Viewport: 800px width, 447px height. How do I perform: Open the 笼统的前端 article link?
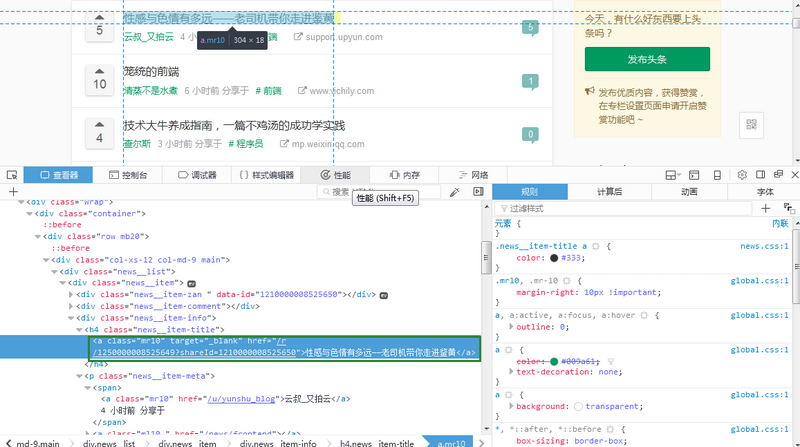(152, 71)
